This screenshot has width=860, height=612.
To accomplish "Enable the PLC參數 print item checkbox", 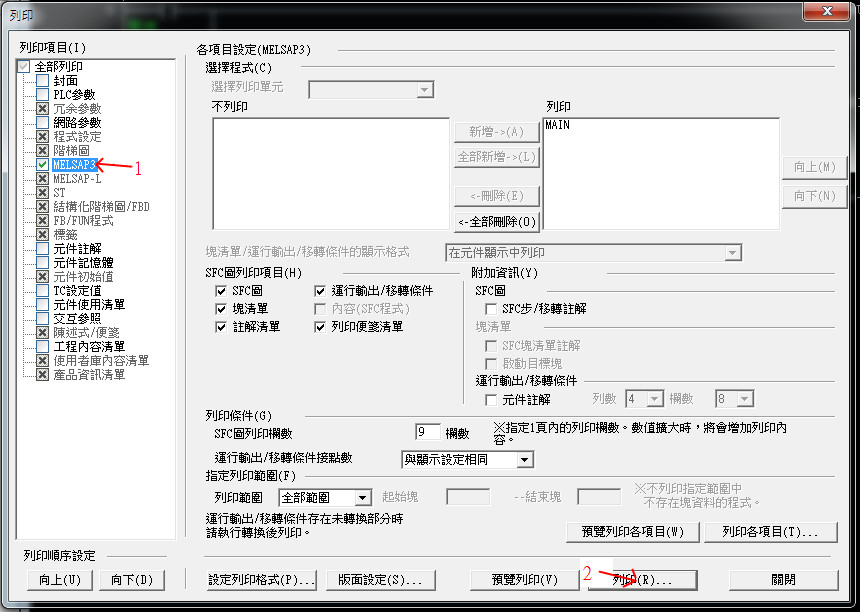I will click(42, 94).
